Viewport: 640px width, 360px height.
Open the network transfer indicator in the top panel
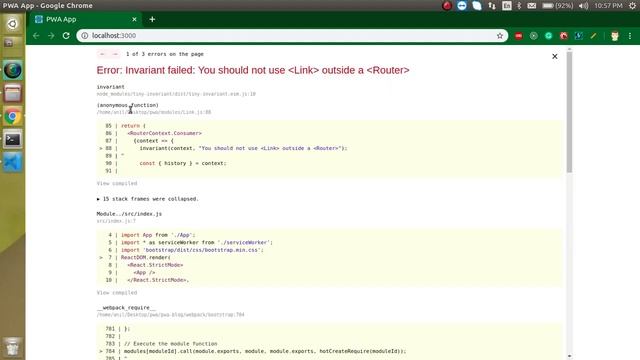pos(492,6)
